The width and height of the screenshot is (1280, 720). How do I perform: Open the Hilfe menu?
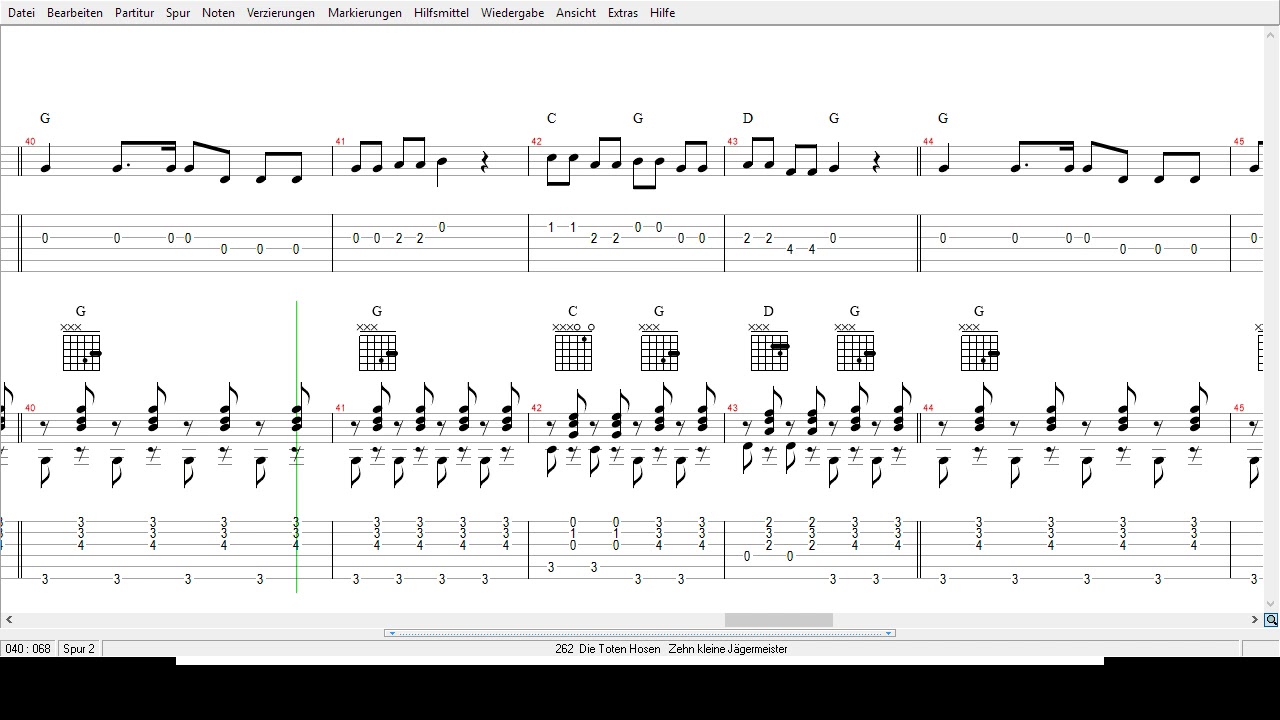(x=662, y=13)
